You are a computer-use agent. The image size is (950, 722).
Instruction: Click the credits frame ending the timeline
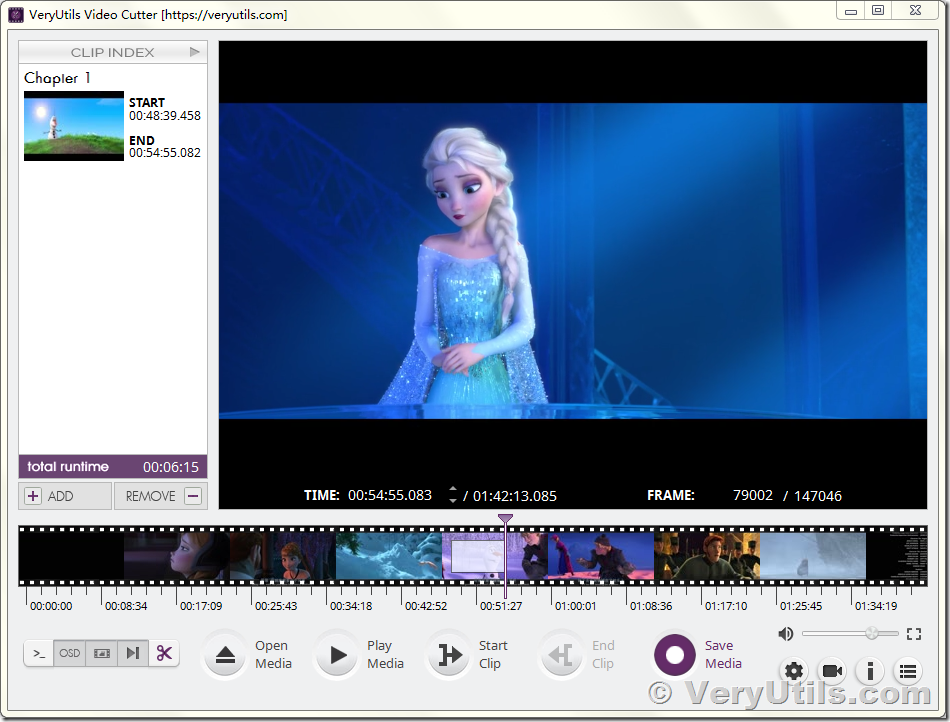[897, 556]
